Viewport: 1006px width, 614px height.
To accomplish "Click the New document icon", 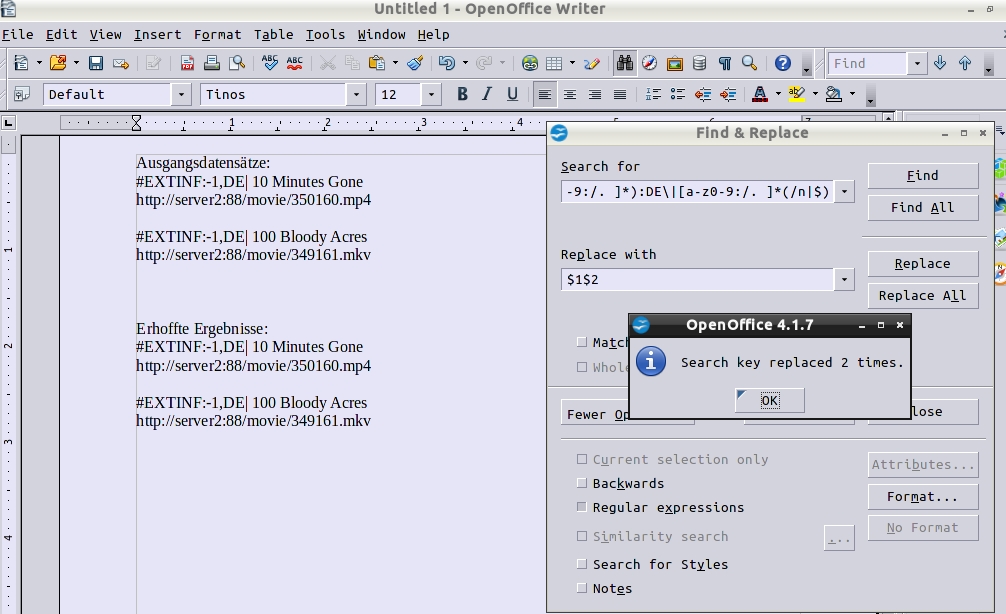I will [x=21, y=63].
